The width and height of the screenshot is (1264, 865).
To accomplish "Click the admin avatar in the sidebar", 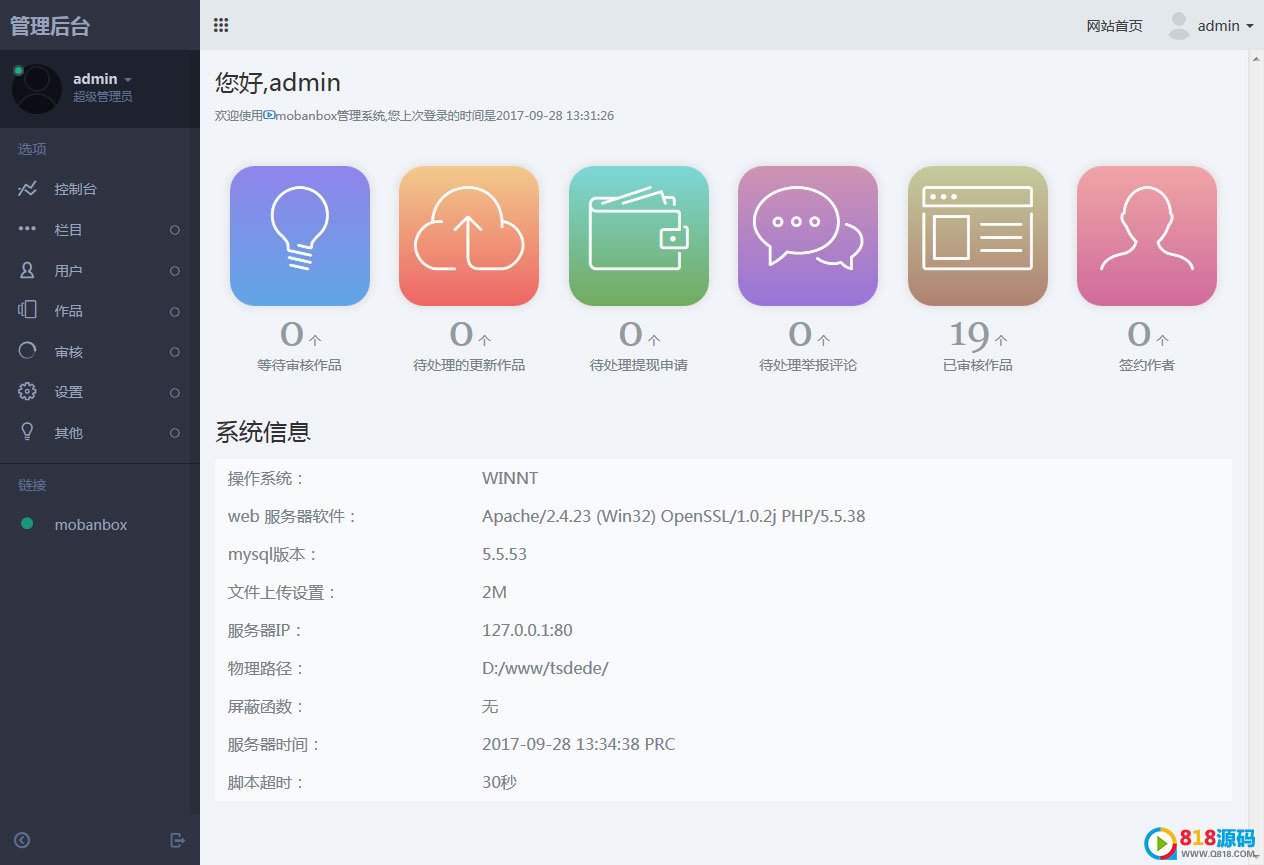I will pyautogui.click(x=36, y=88).
